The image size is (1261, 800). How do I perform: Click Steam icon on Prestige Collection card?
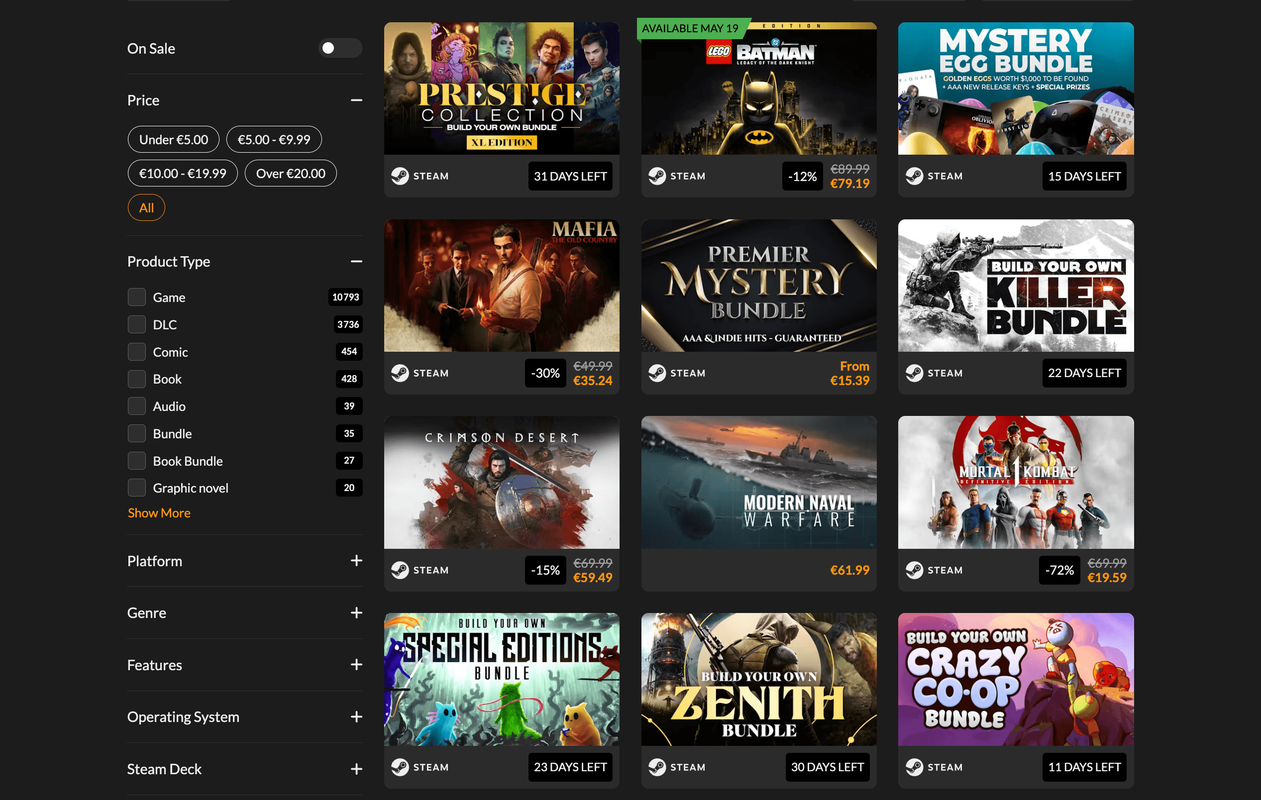coord(400,176)
